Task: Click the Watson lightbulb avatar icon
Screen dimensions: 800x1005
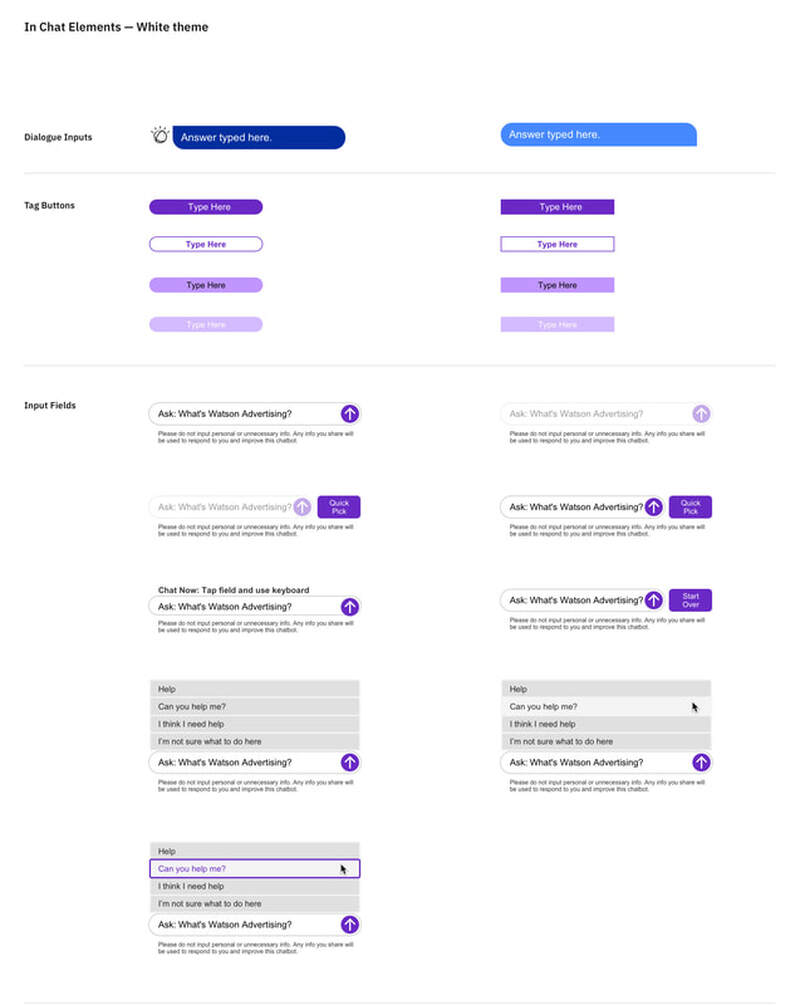Action: 160,135
